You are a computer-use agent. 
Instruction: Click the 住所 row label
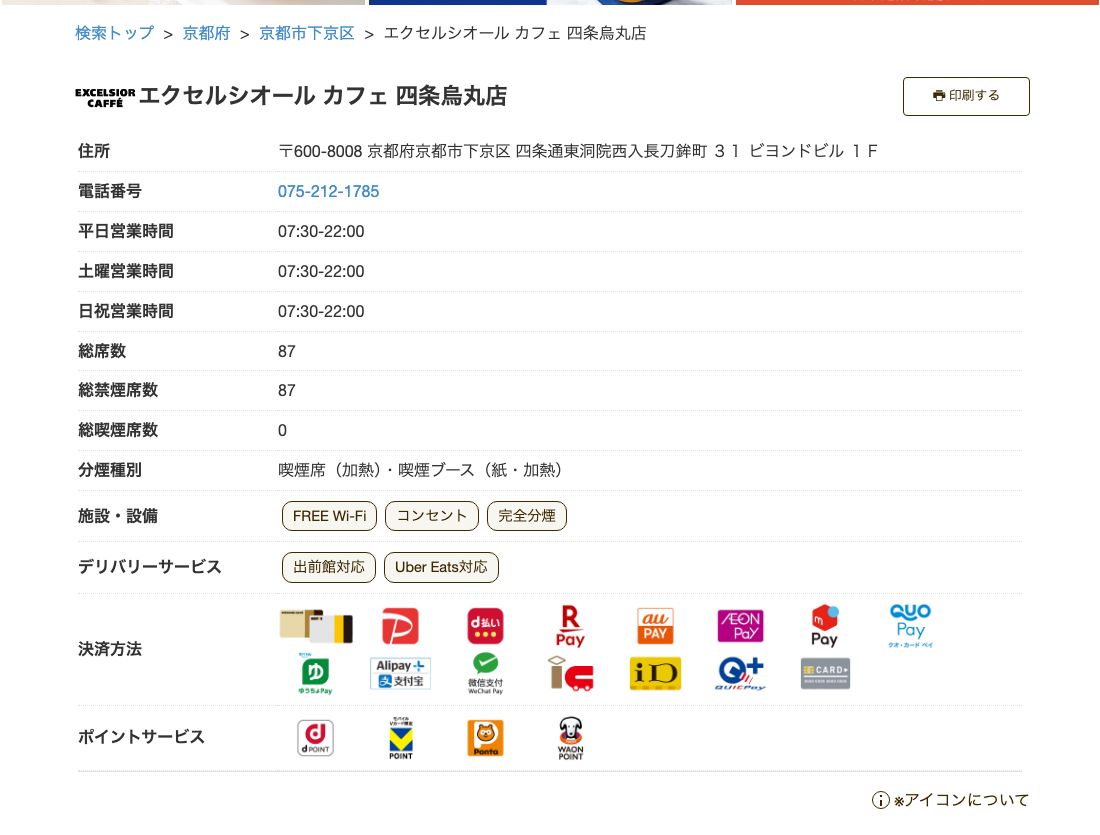(94, 151)
